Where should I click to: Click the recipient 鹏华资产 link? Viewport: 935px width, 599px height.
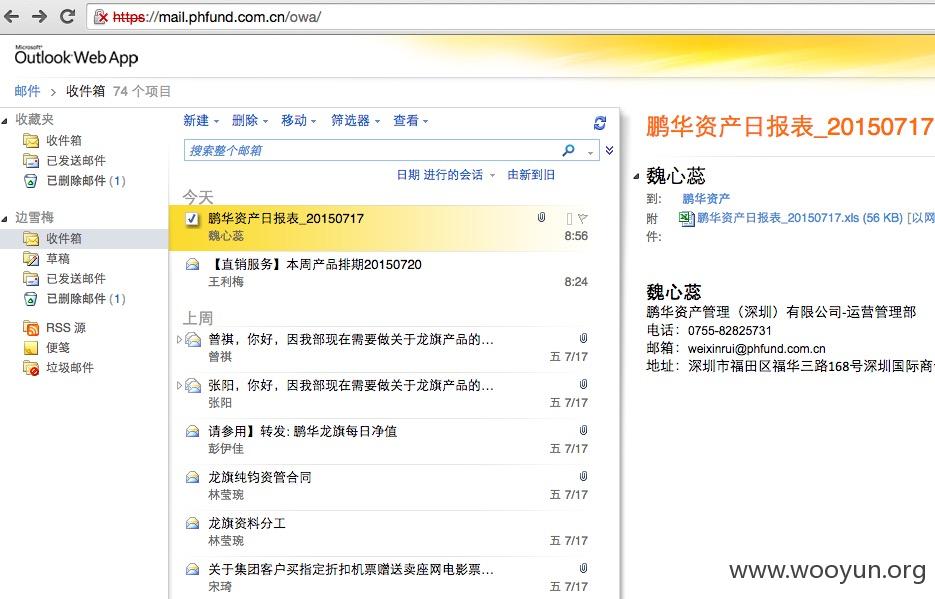point(706,198)
